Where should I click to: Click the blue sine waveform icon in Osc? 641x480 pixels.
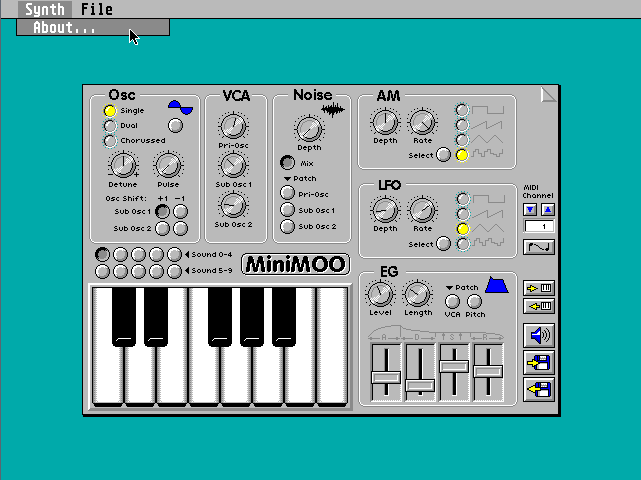180,108
